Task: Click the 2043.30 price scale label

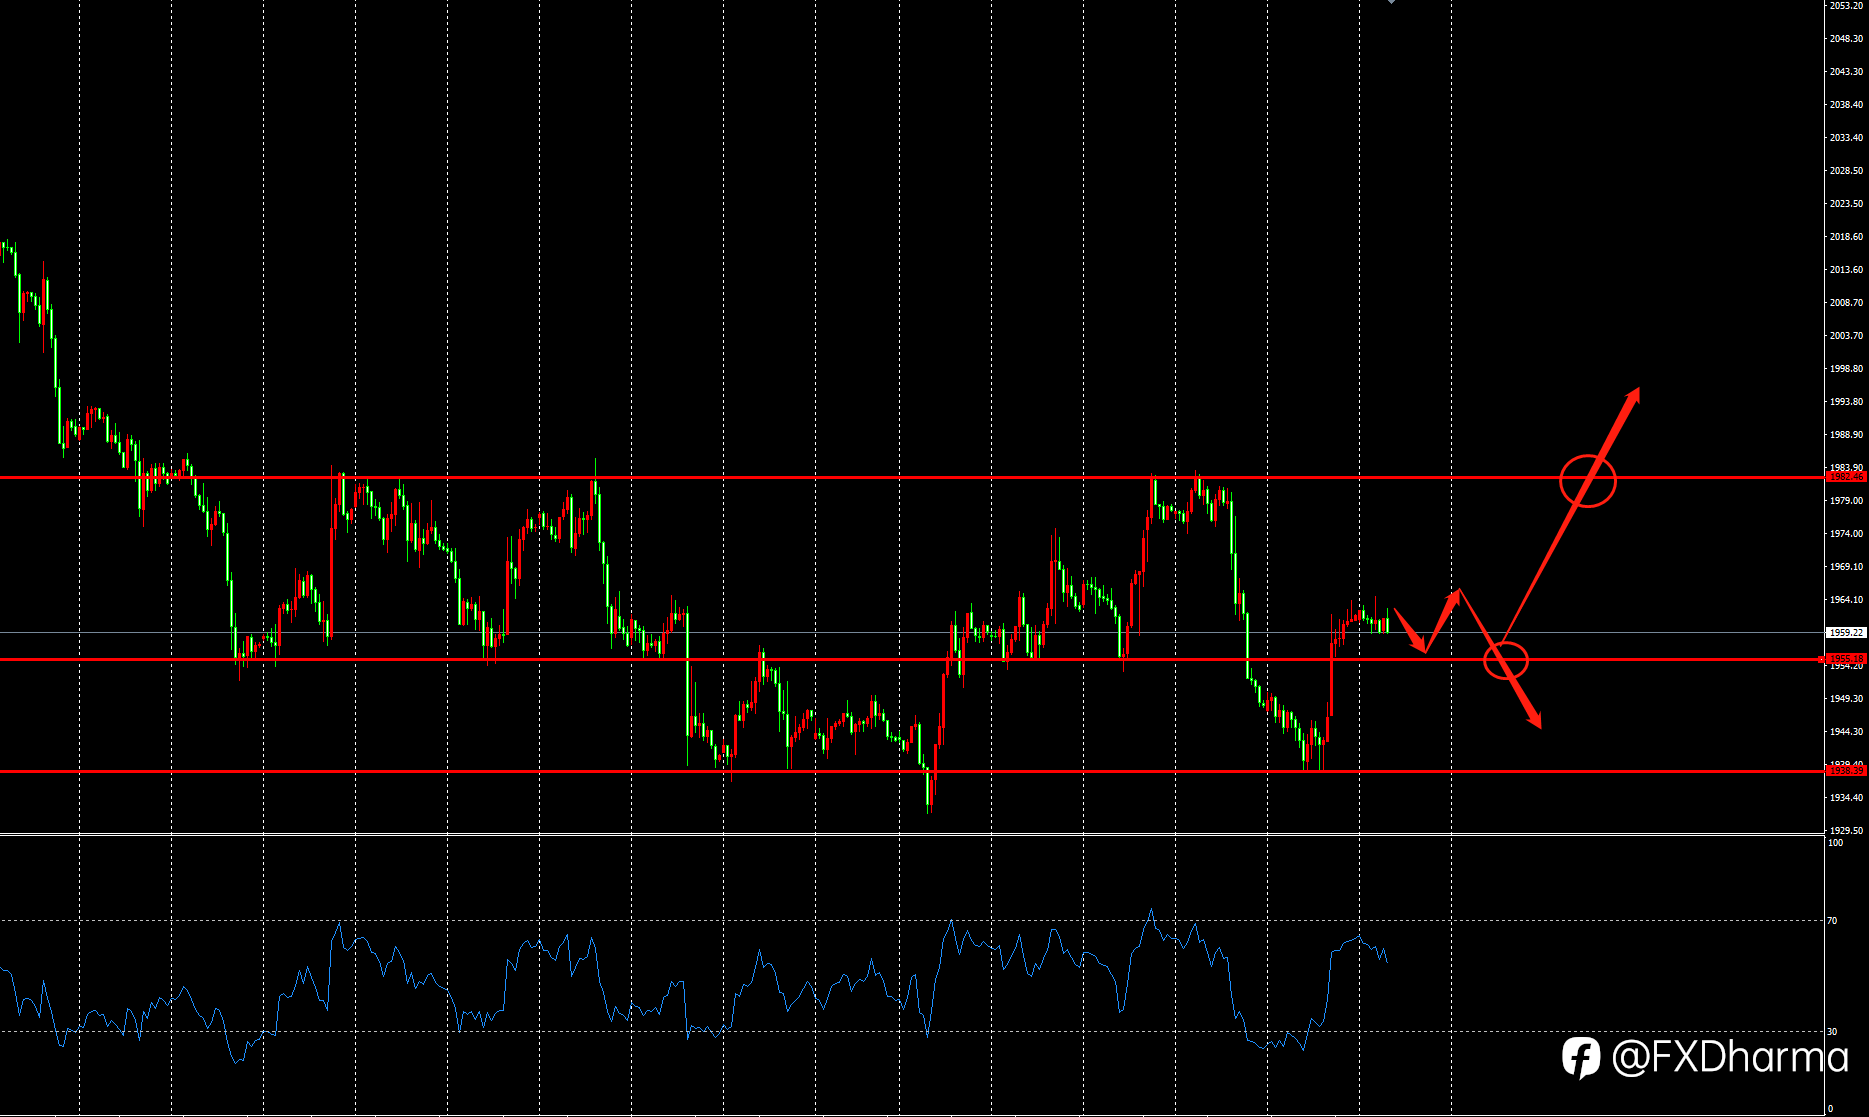Action: coord(1846,72)
